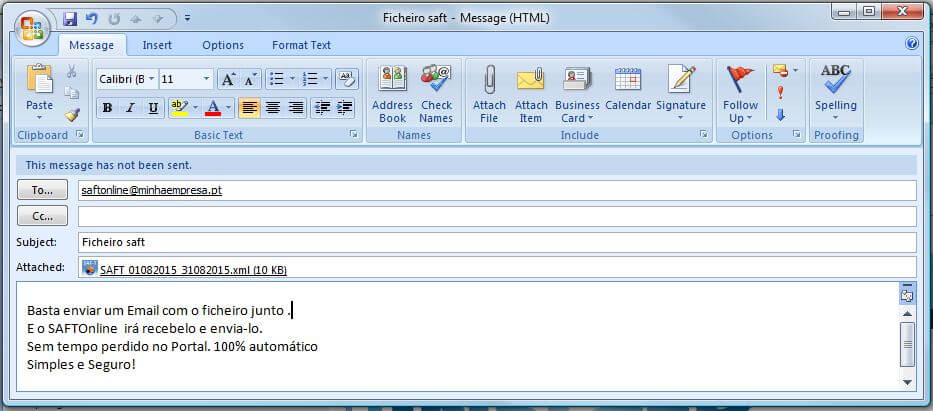Mark message as Low Importance

(x=781, y=115)
